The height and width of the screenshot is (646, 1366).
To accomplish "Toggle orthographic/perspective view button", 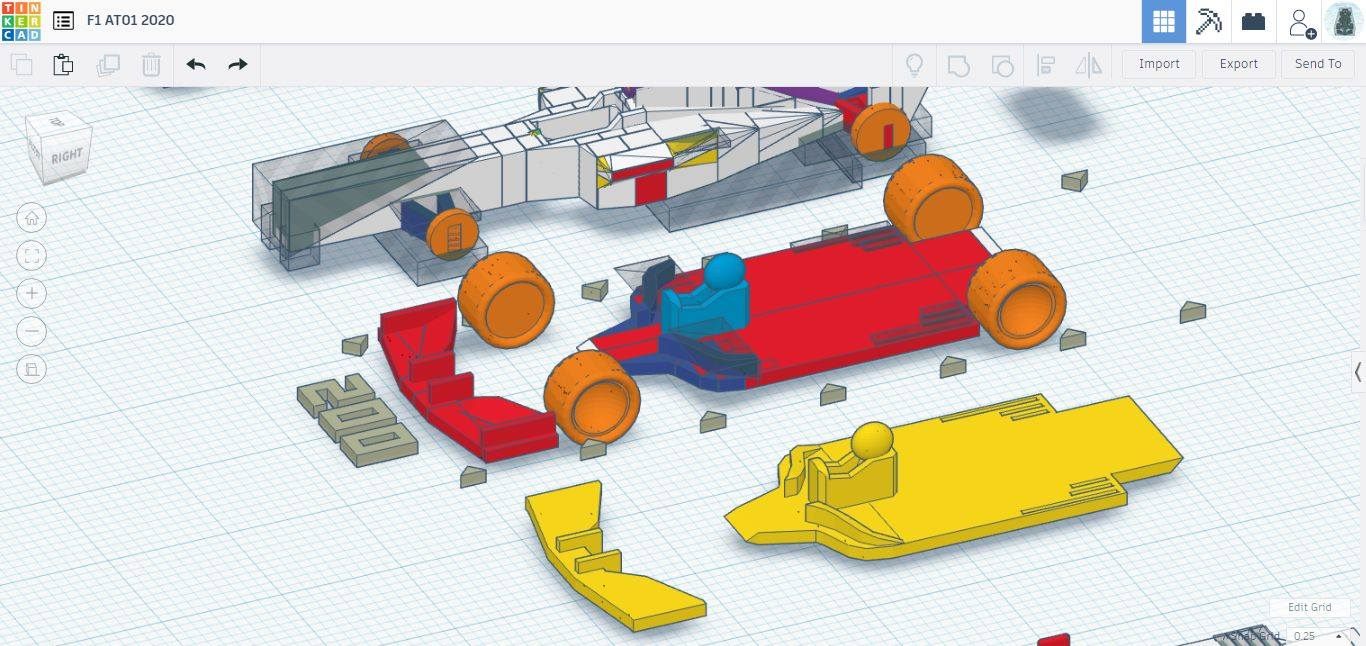I will click(x=32, y=369).
